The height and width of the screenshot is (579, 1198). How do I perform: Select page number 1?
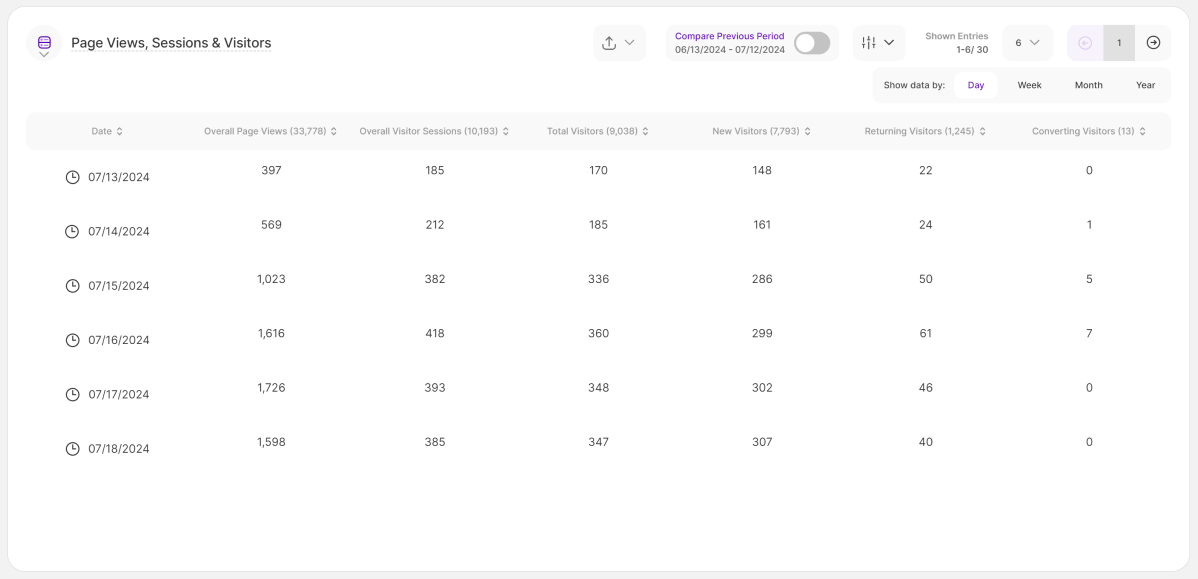(1119, 43)
